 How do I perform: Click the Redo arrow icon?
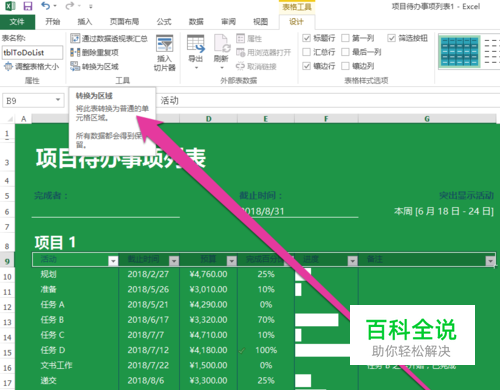pos(70,6)
